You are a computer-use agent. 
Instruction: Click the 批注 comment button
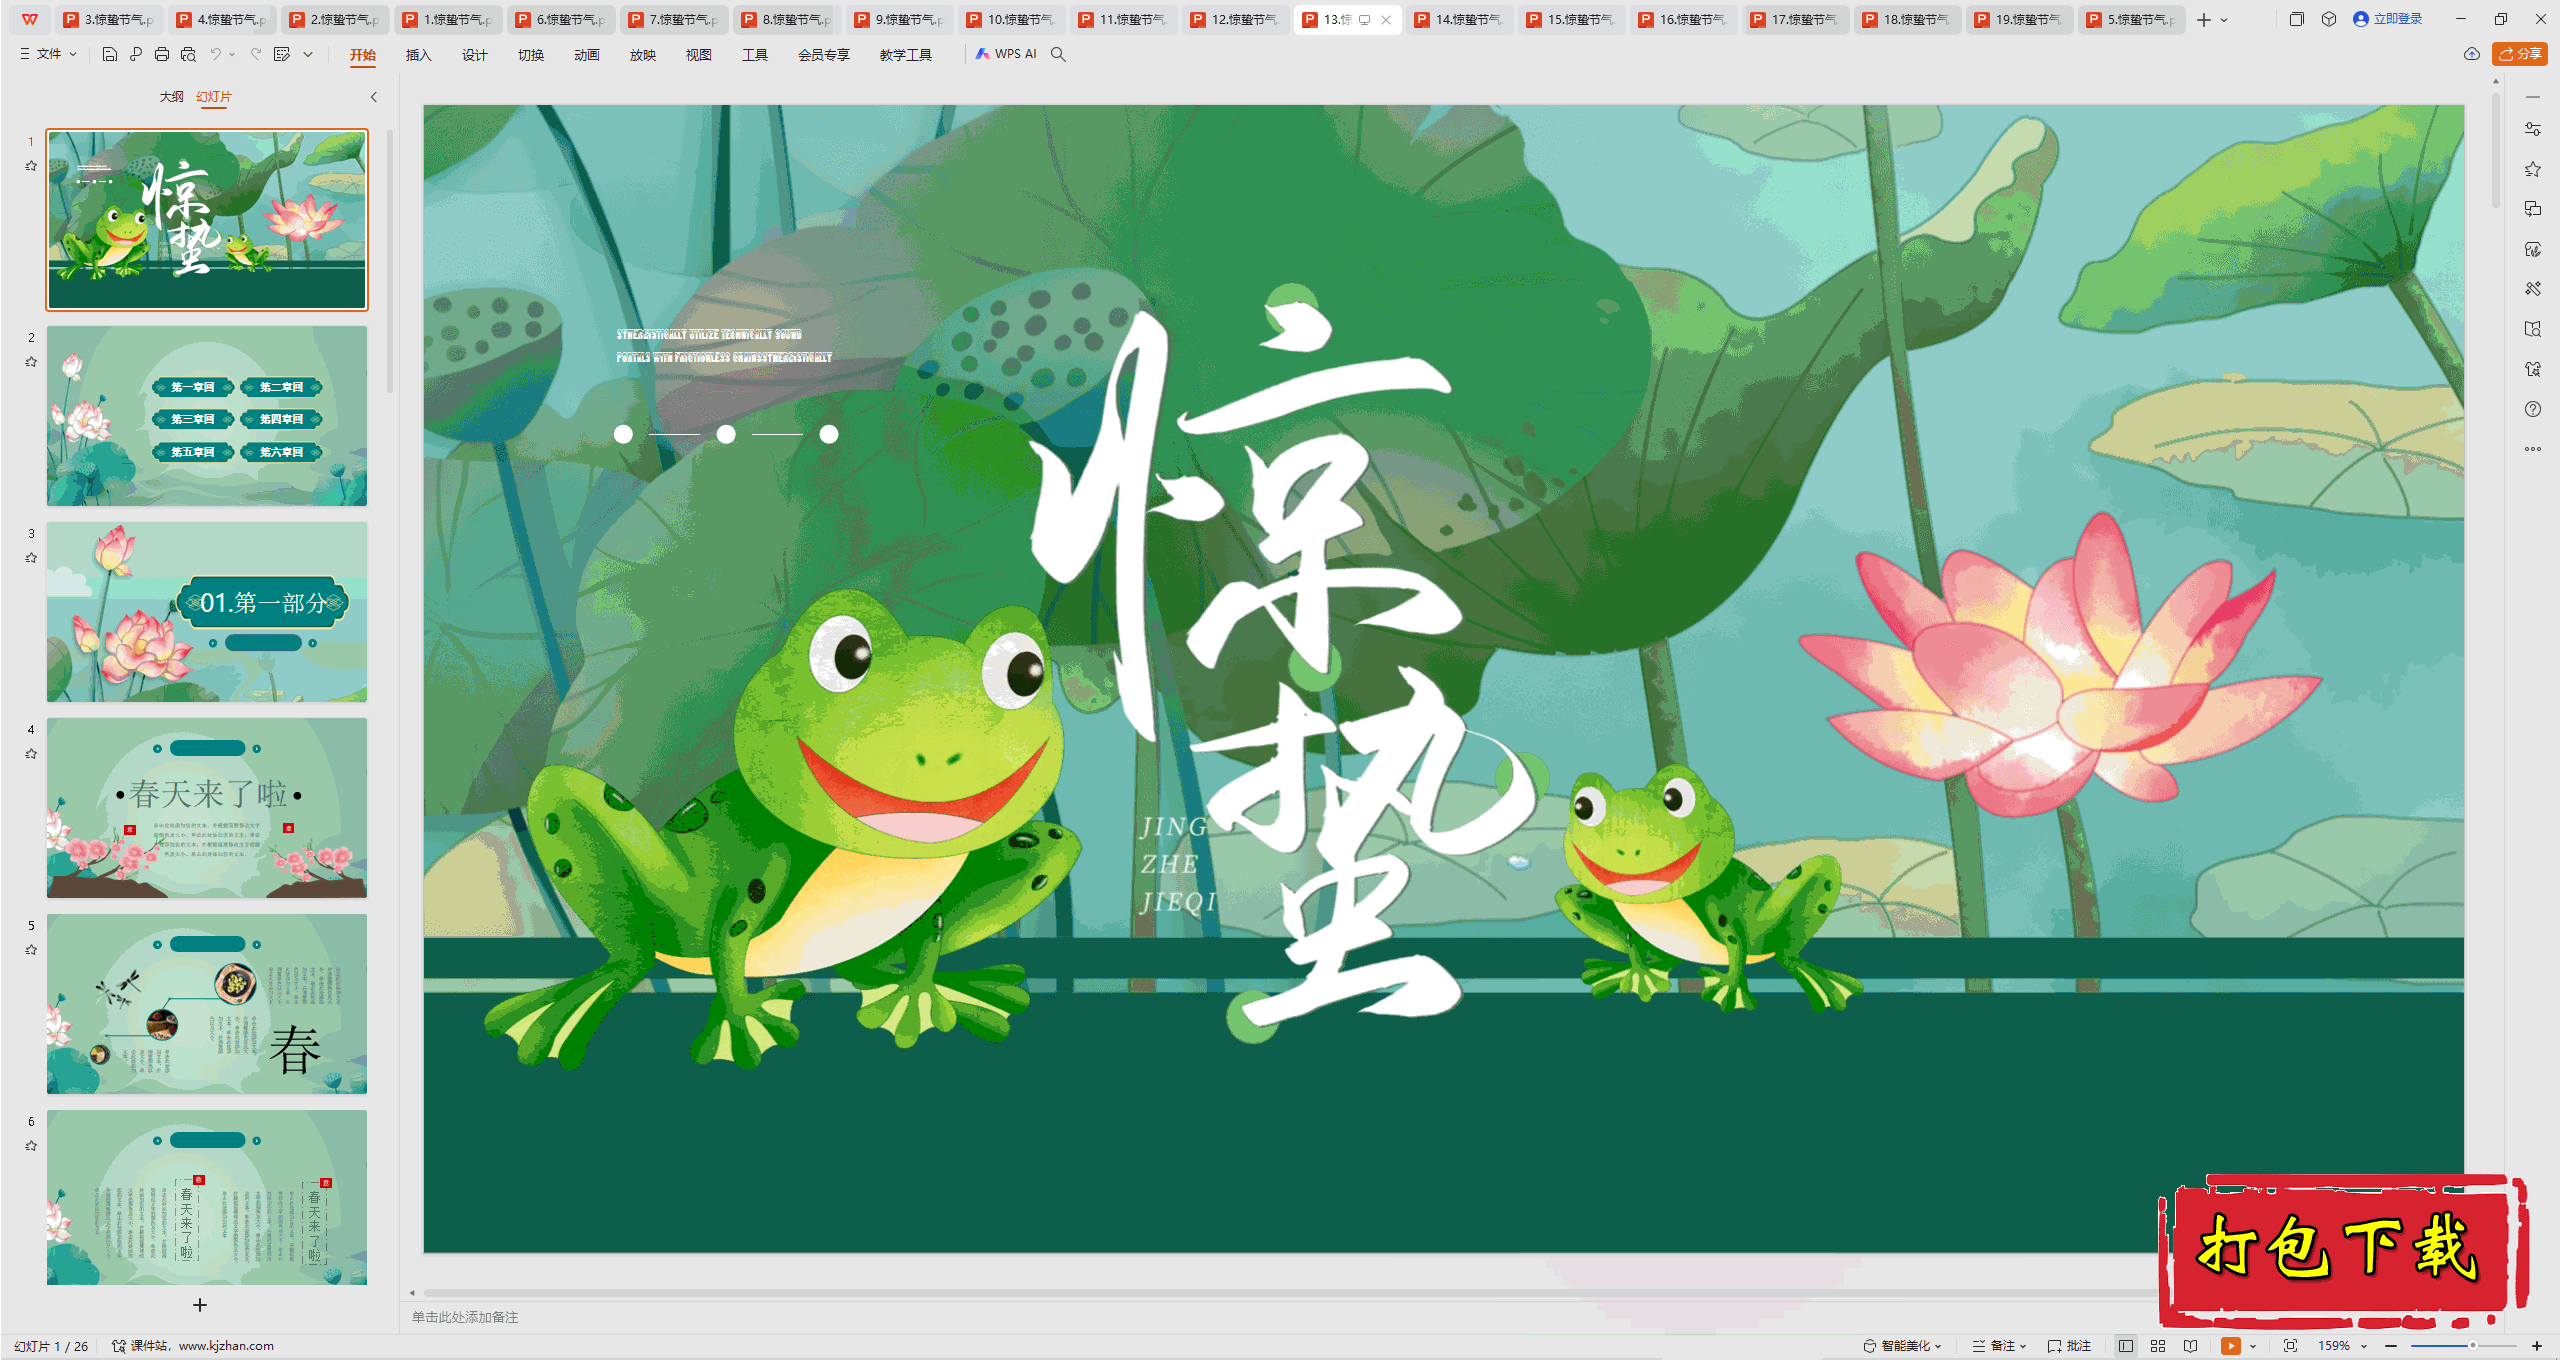coord(2070,1346)
